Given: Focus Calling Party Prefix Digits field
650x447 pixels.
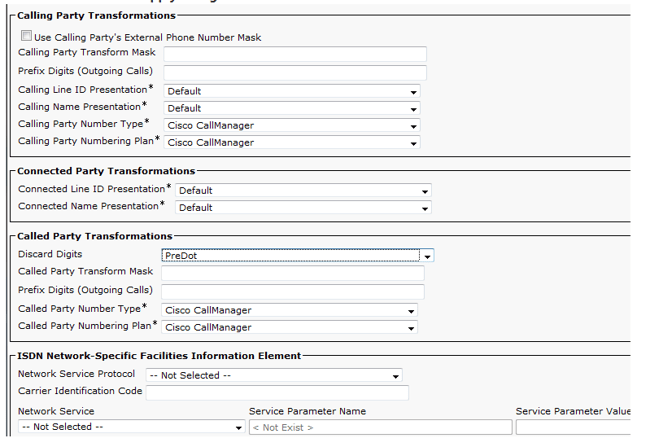Looking at the screenshot, I should point(295,73).
